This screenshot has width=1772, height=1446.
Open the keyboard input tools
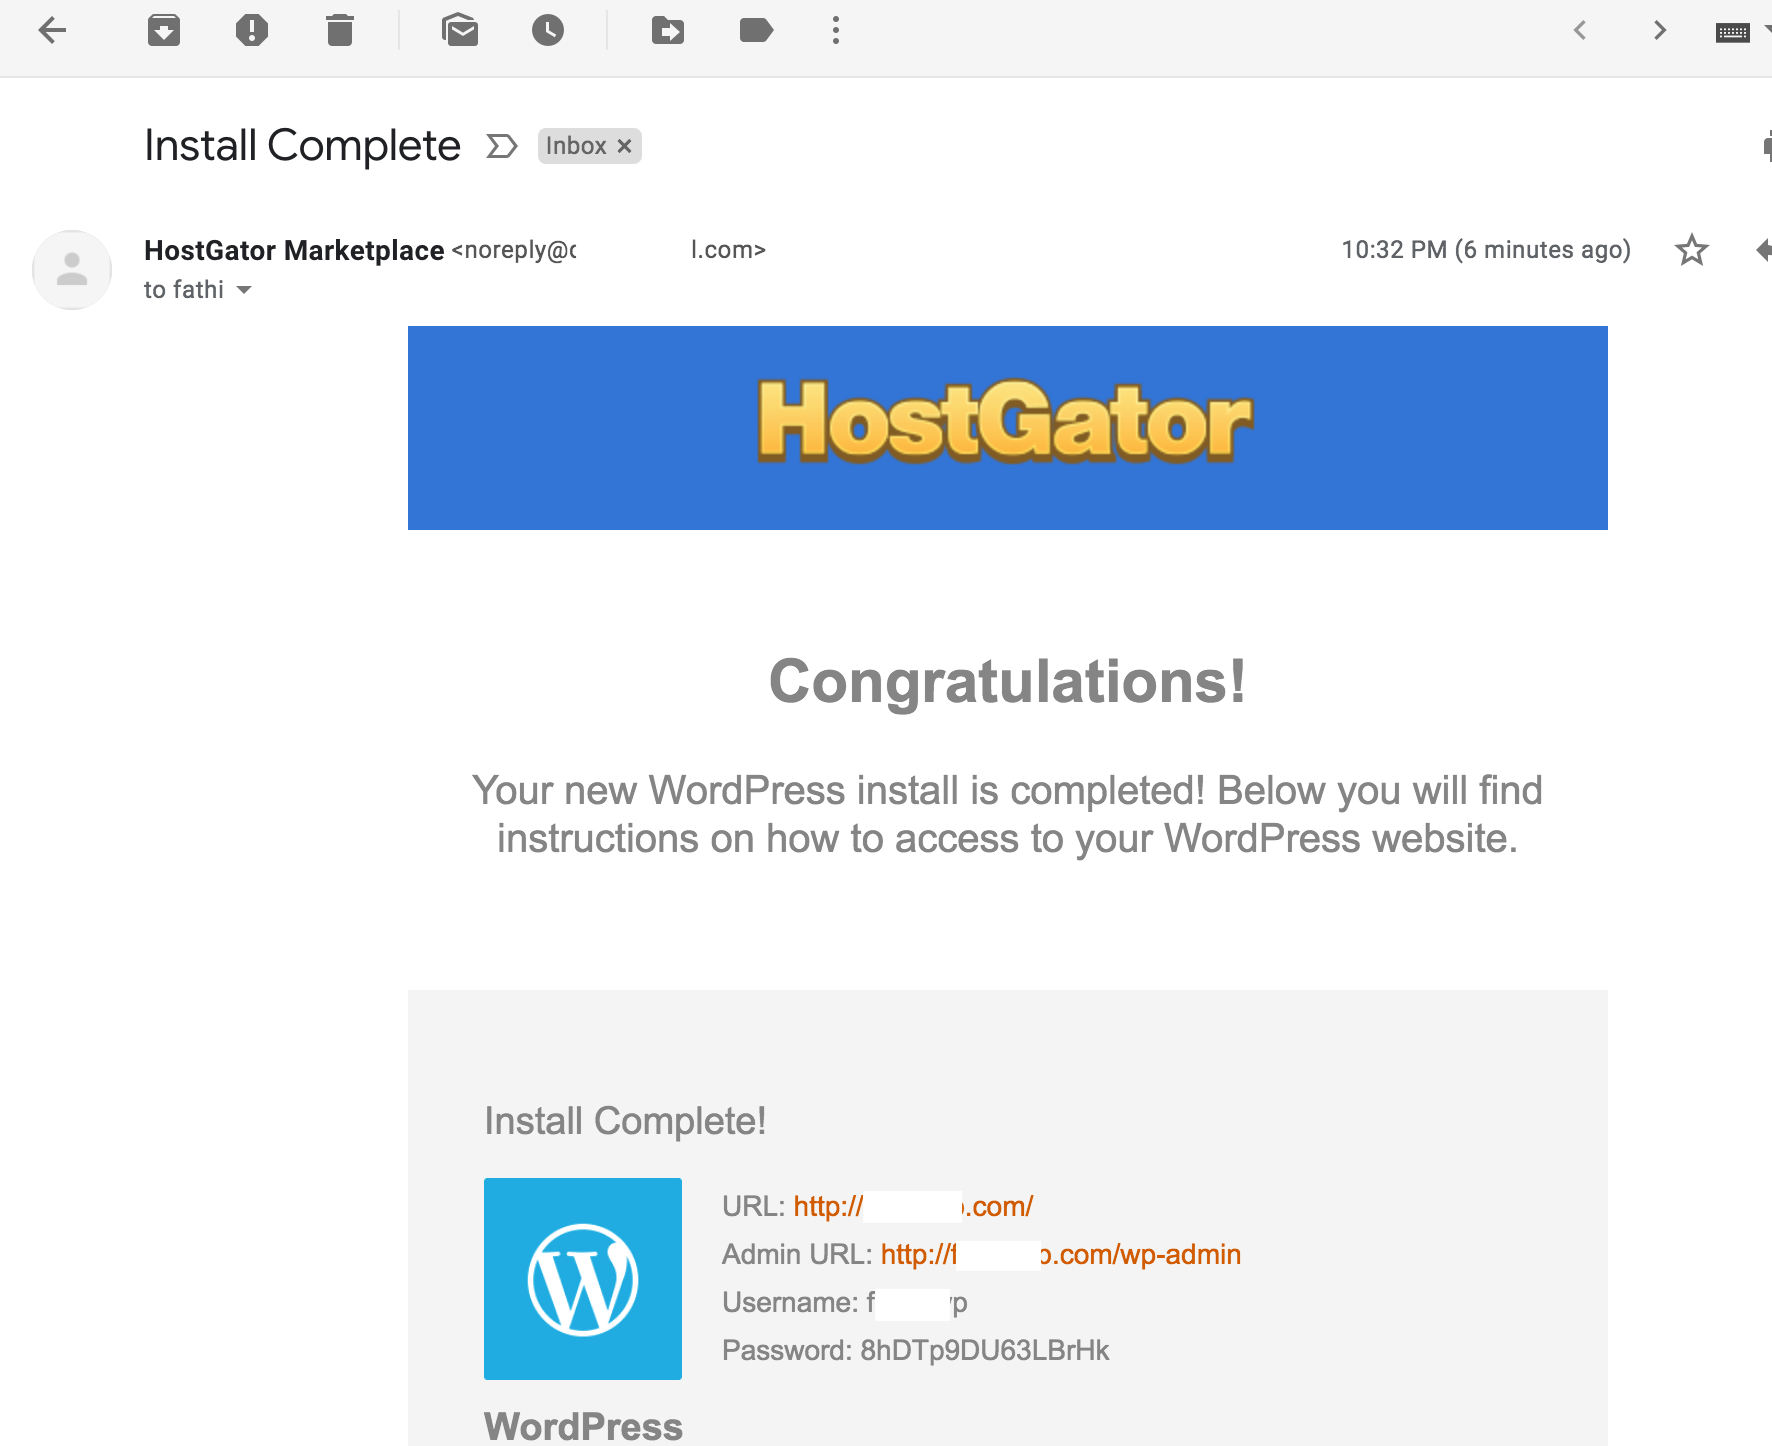(x=1735, y=30)
